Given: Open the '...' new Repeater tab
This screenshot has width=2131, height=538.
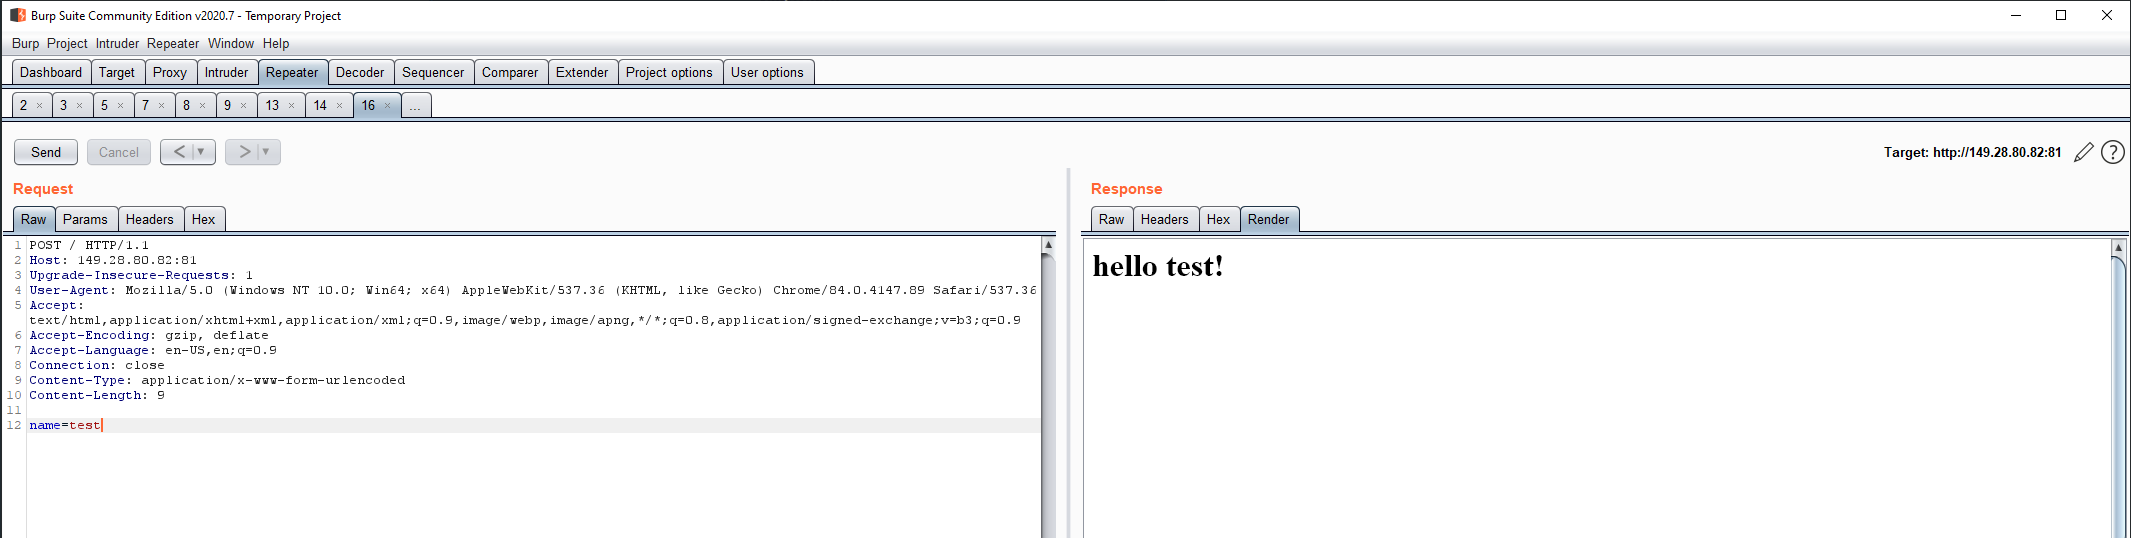Looking at the screenshot, I should pyautogui.click(x=416, y=105).
